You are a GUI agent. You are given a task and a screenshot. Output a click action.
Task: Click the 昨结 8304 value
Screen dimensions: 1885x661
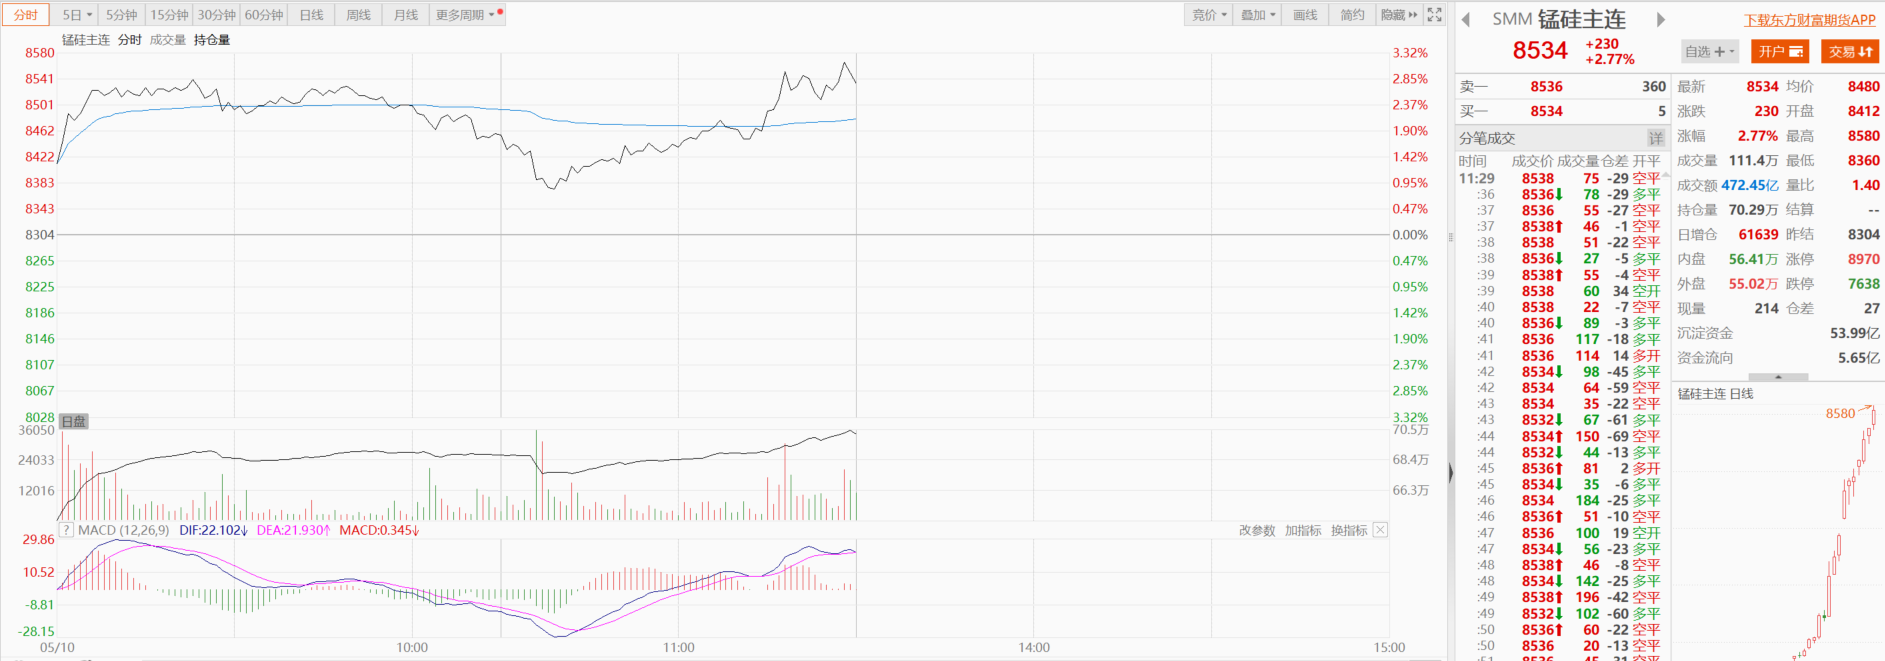coord(1863,234)
